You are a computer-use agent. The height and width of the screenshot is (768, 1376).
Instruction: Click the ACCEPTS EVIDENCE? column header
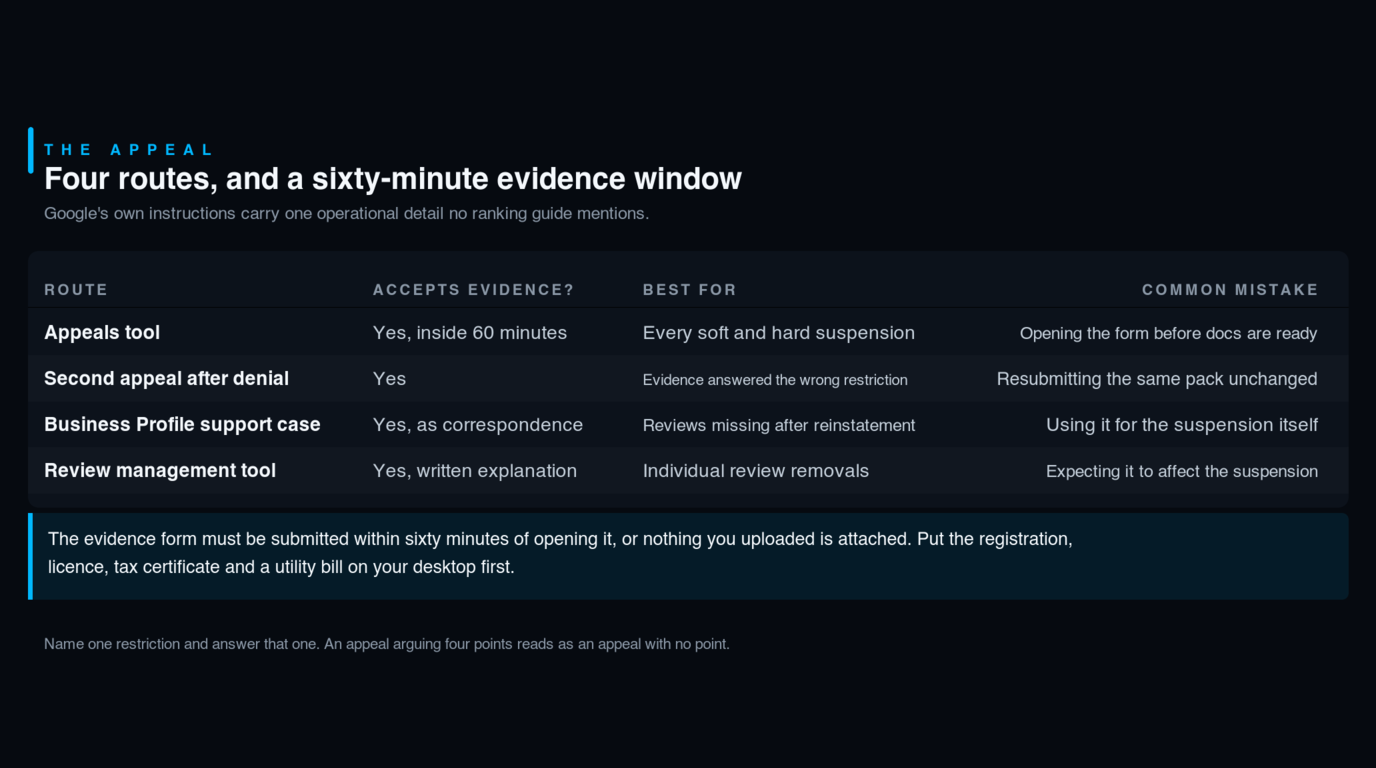[474, 290]
